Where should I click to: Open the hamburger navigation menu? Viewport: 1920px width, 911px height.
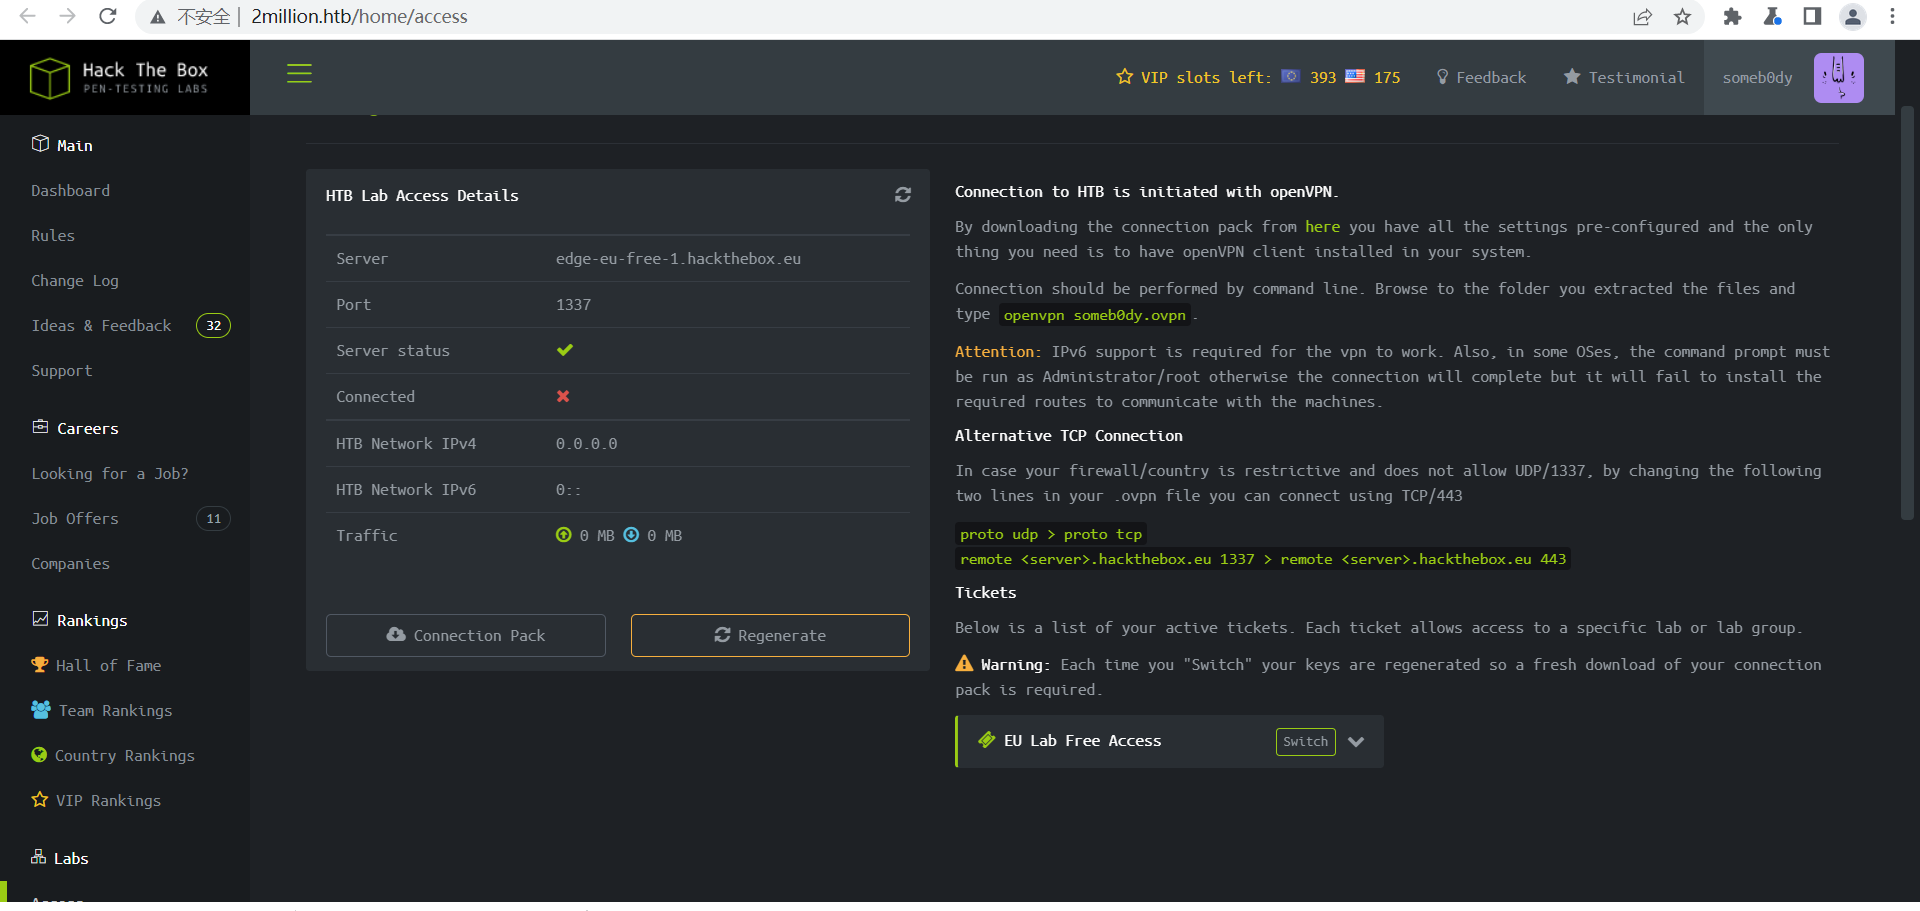coord(299,73)
